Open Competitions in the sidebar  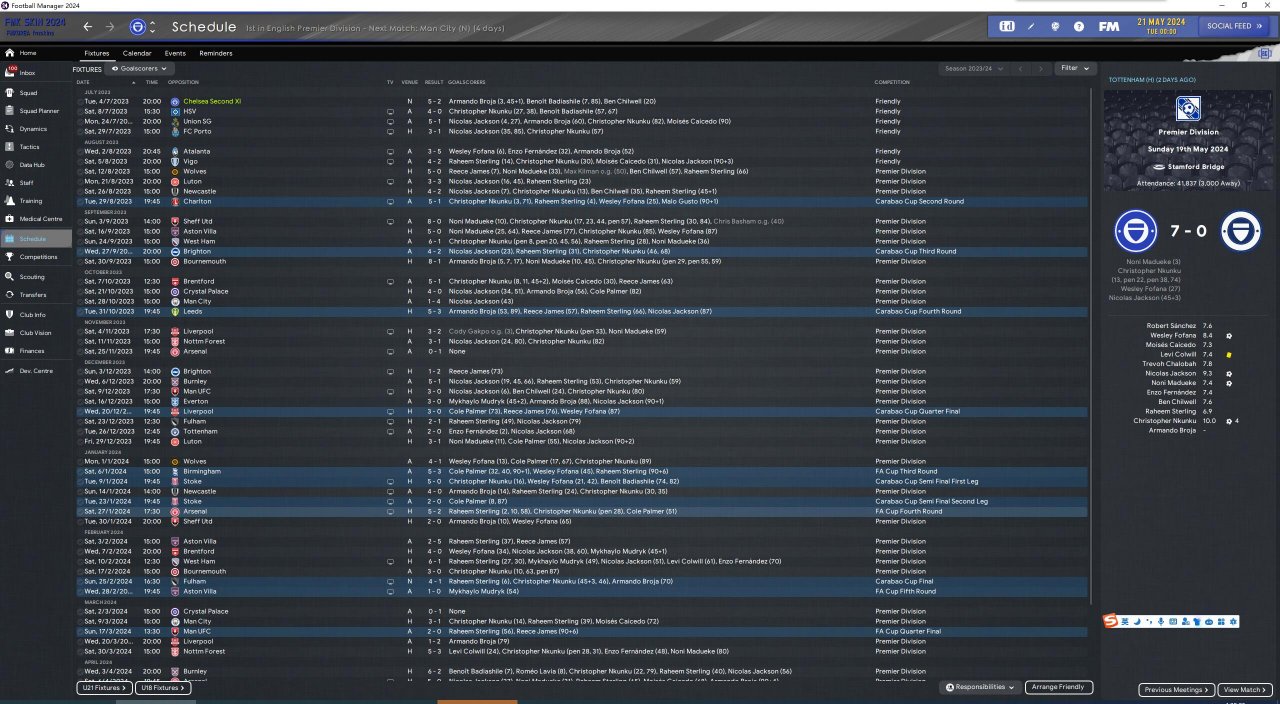click(36, 257)
